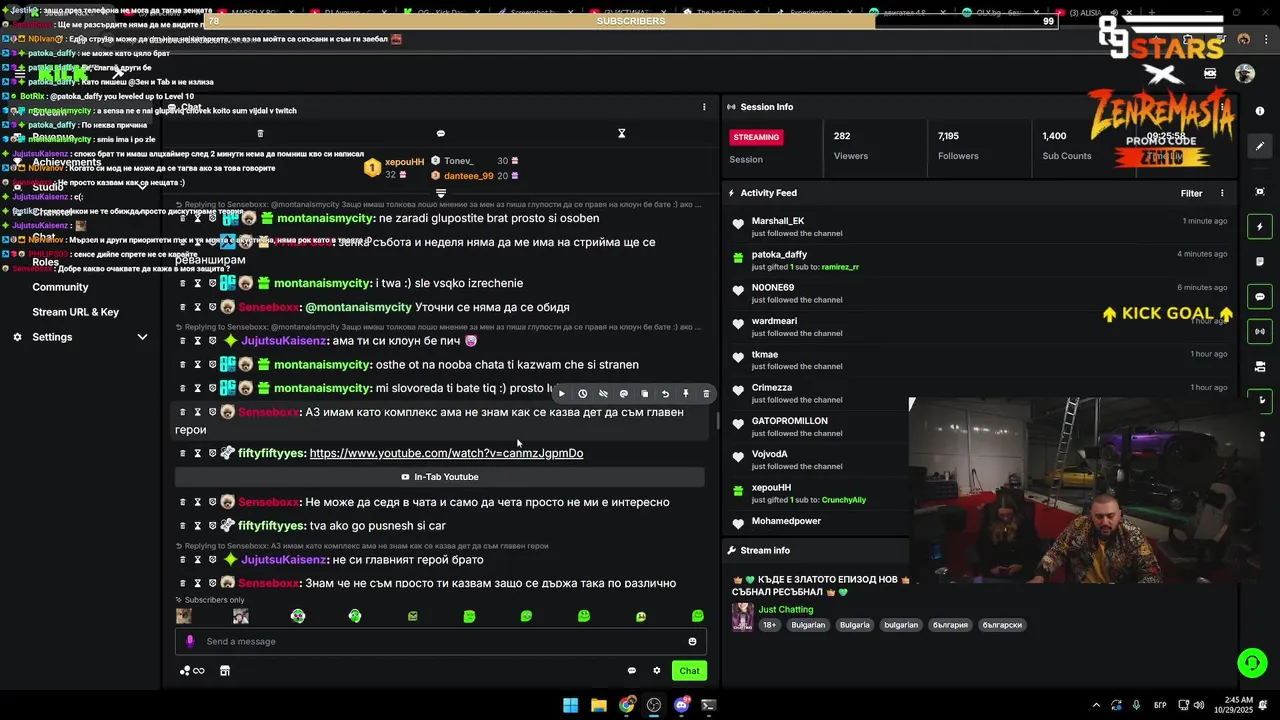Click shield icon on Senseboxx 'Уточни се' message
Screen dimensions: 1280x720
click(212, 307)
